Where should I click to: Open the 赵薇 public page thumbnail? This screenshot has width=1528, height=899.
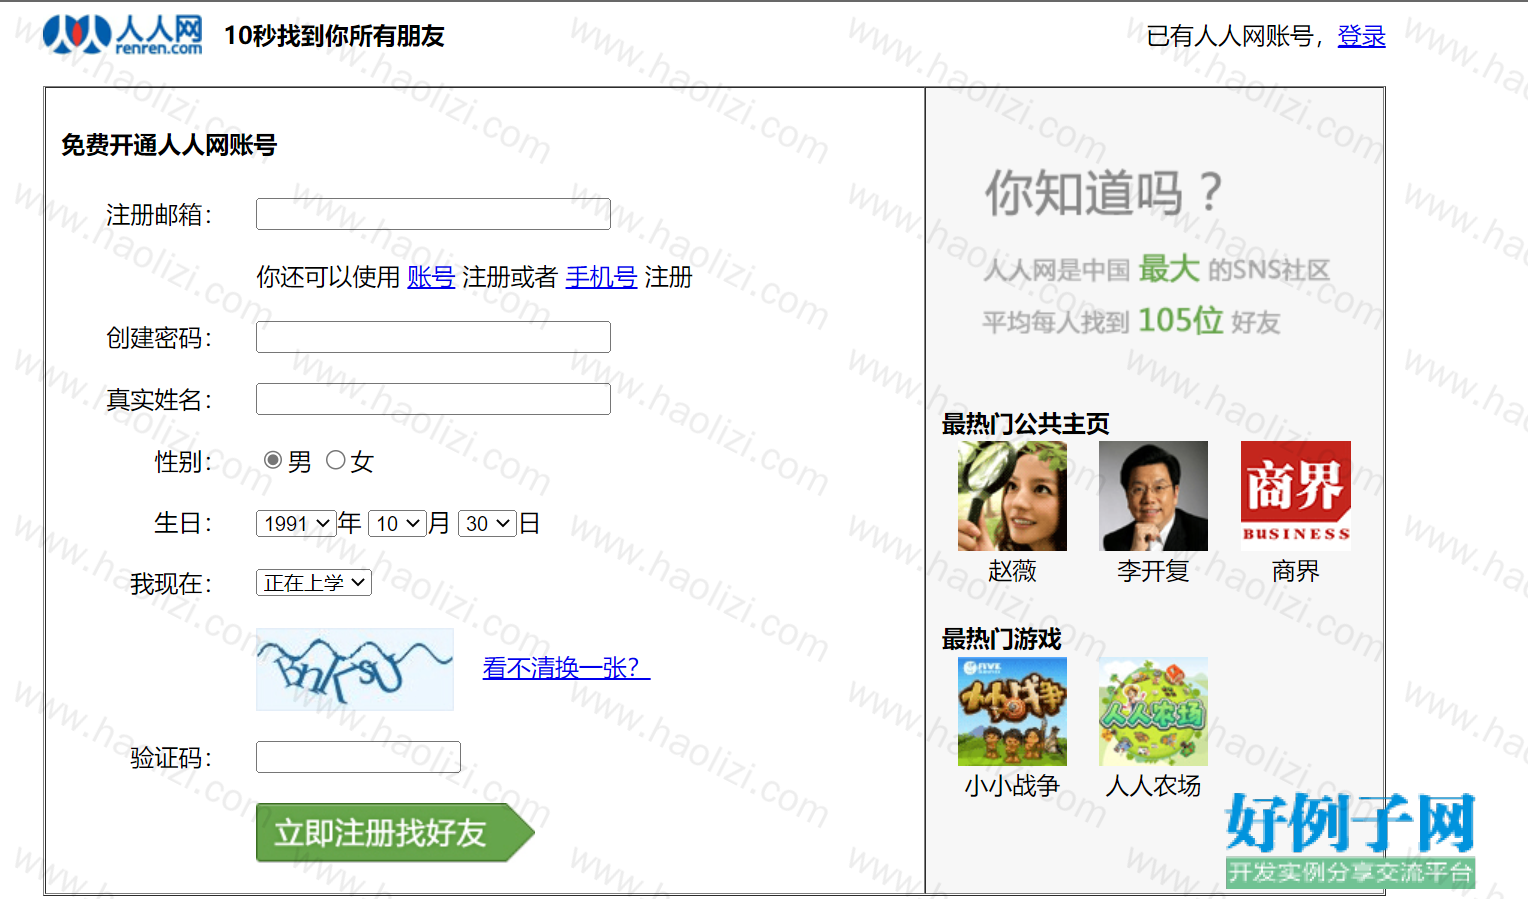pos(1012,496)
